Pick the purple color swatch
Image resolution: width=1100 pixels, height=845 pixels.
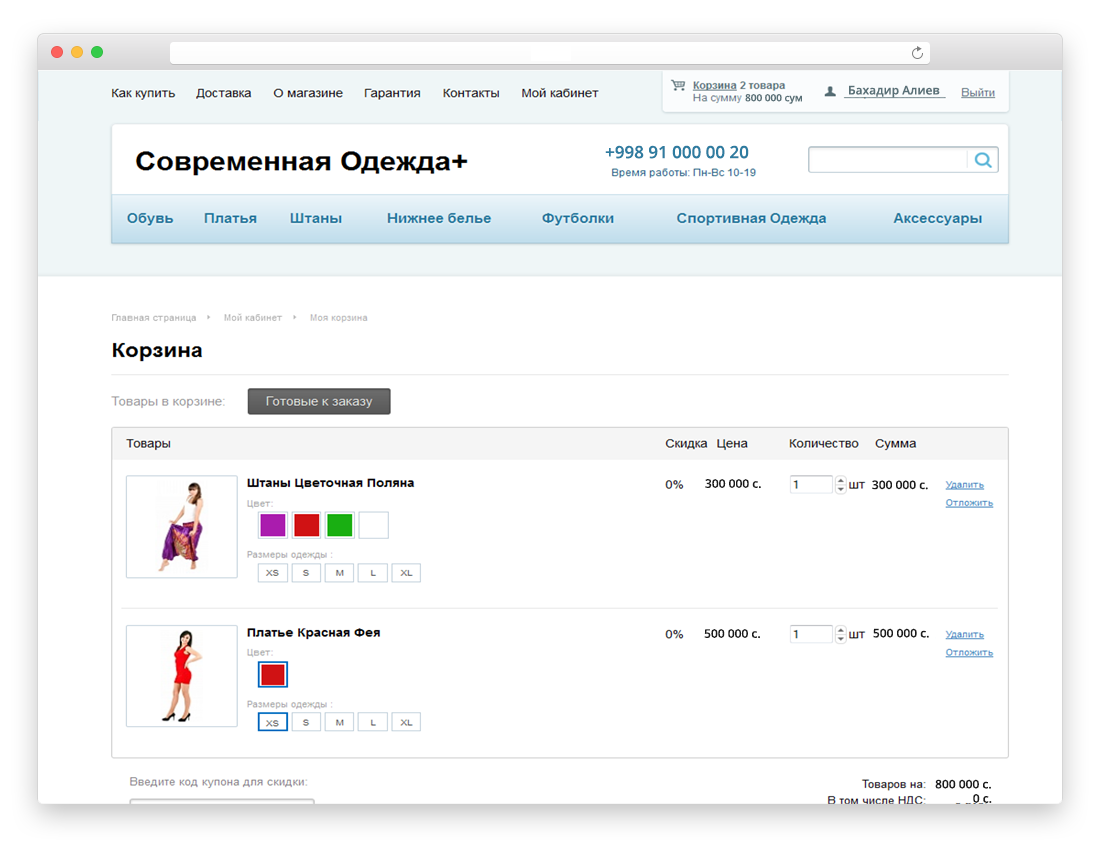click(x=272, y=525)
